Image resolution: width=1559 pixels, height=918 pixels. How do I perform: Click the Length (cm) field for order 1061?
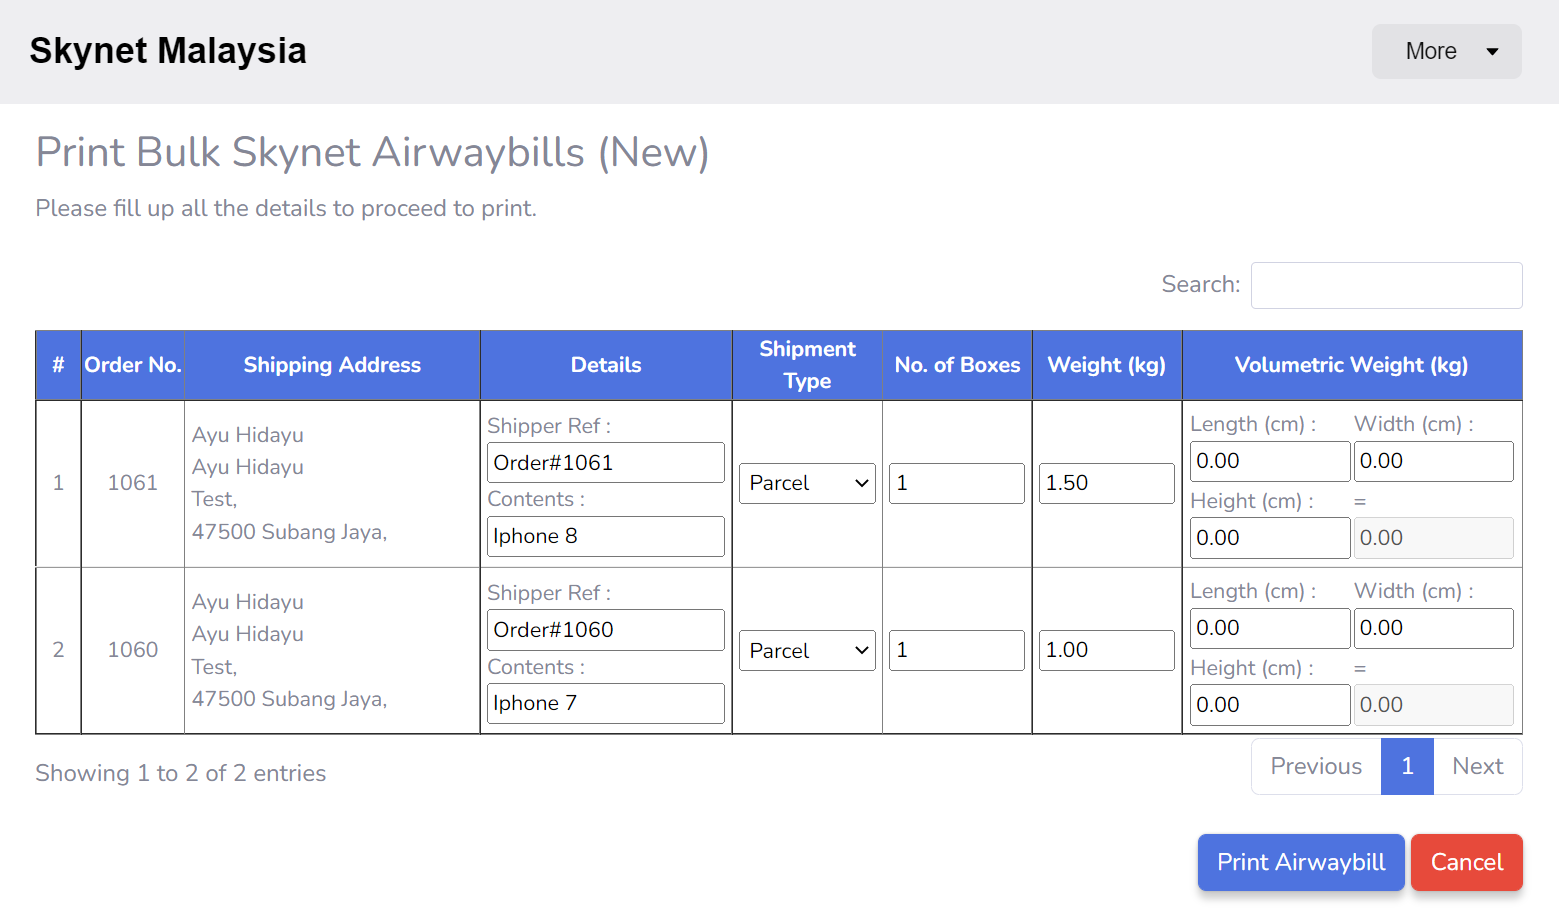(1269, 461)
